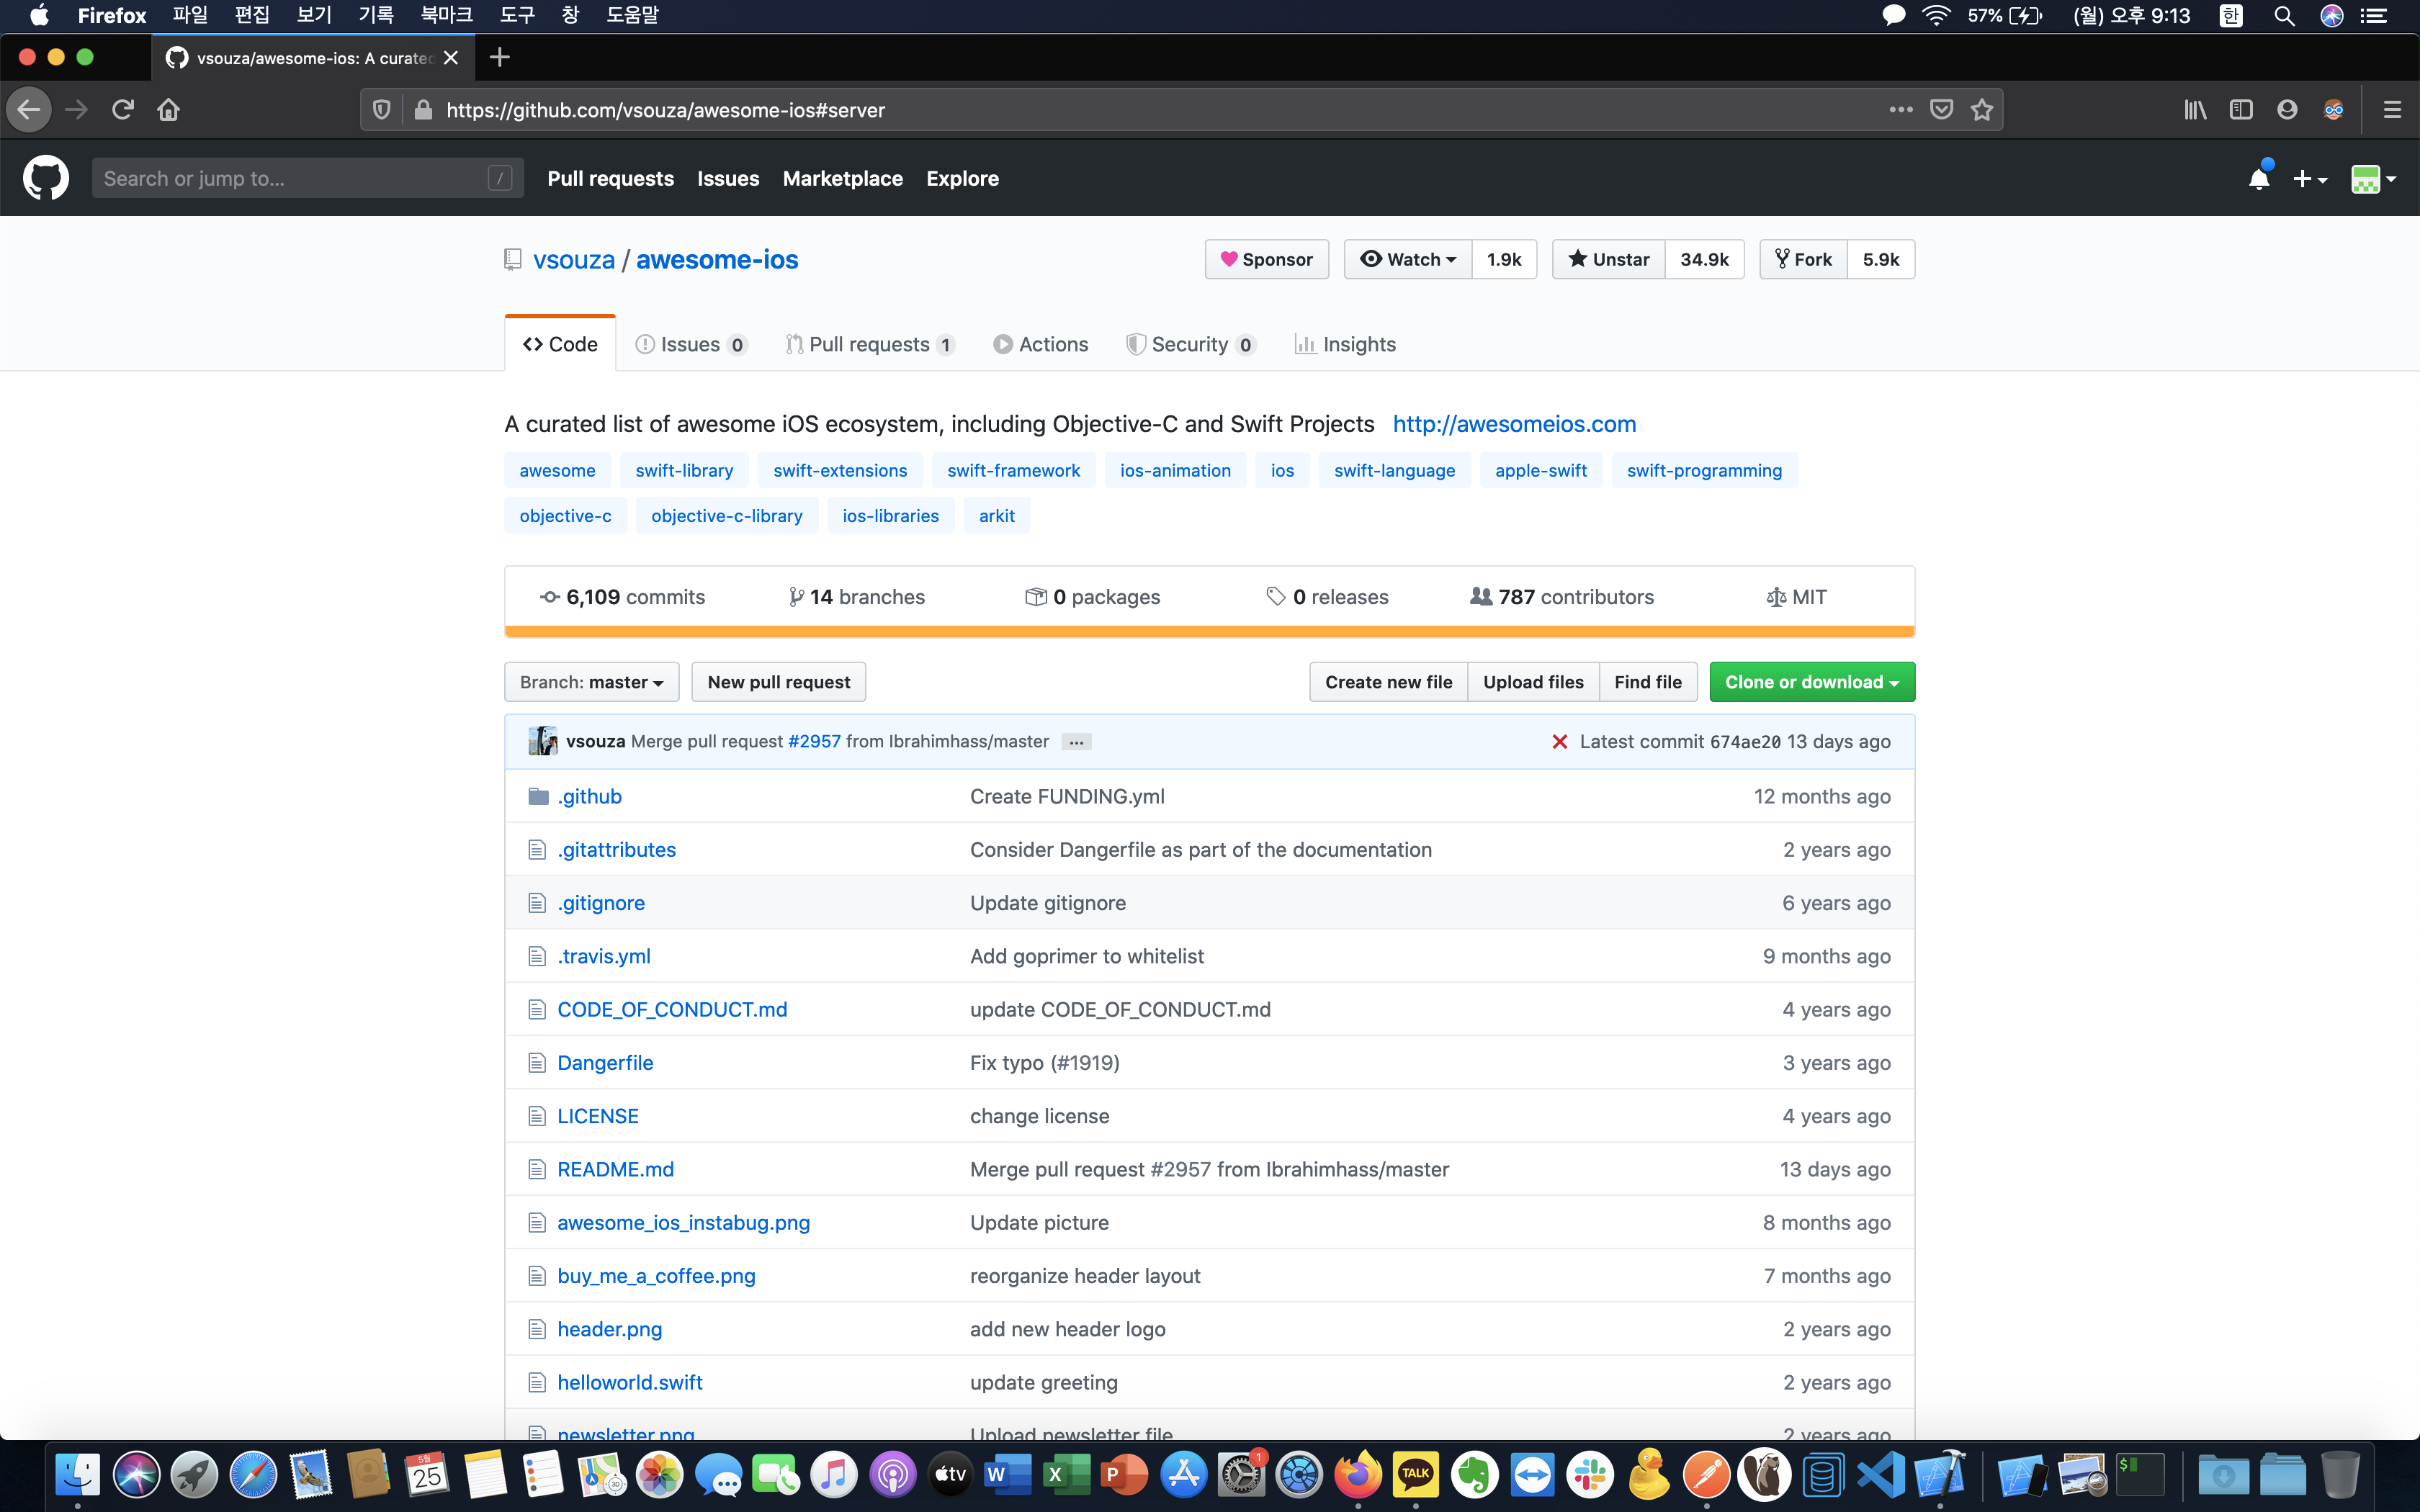Select the Code tab

click(x=560, y=344)
